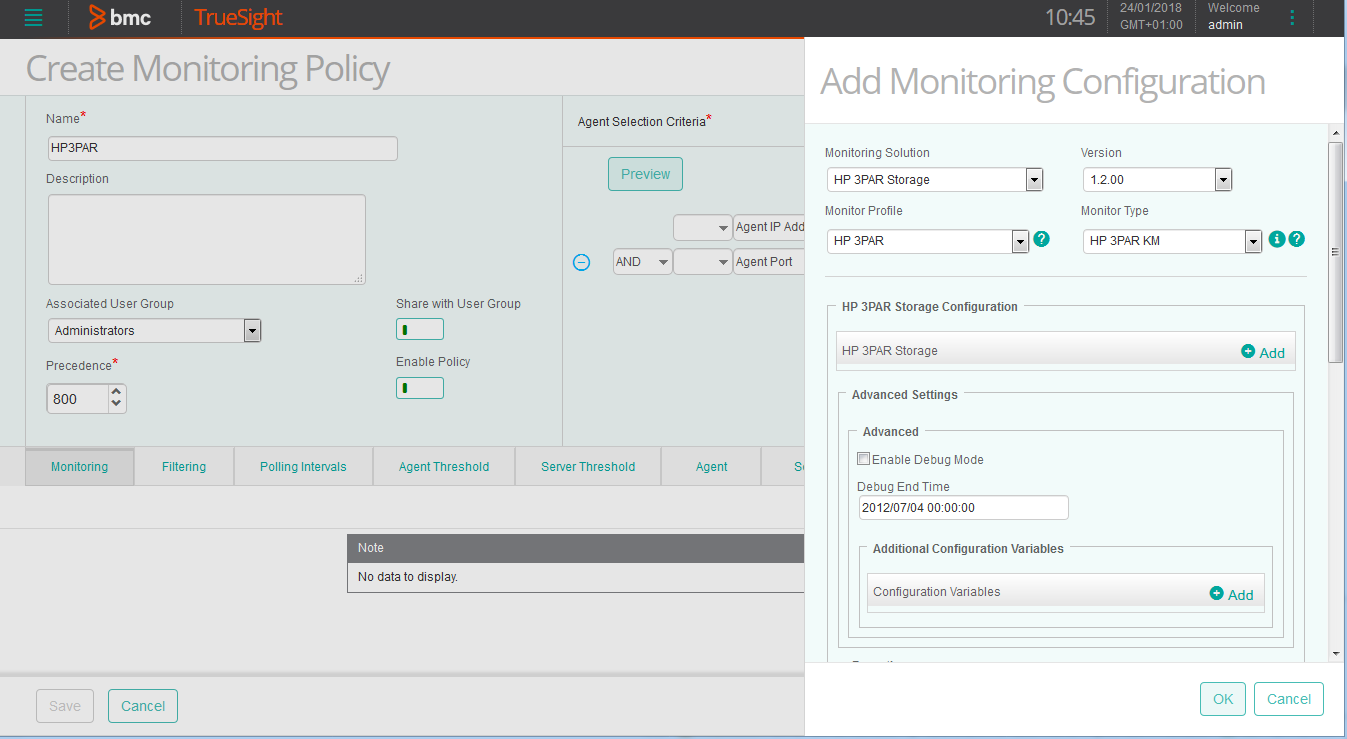Viewport: 1347px width, 739px height.
Task: Click Add next to HP 3PAR Storage
Action: click(x=1262, y=352)
